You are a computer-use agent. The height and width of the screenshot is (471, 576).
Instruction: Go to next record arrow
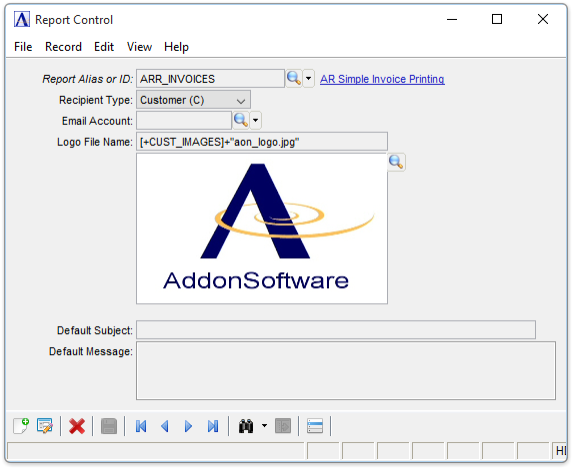pyautogui.click(x=188, y=426)
